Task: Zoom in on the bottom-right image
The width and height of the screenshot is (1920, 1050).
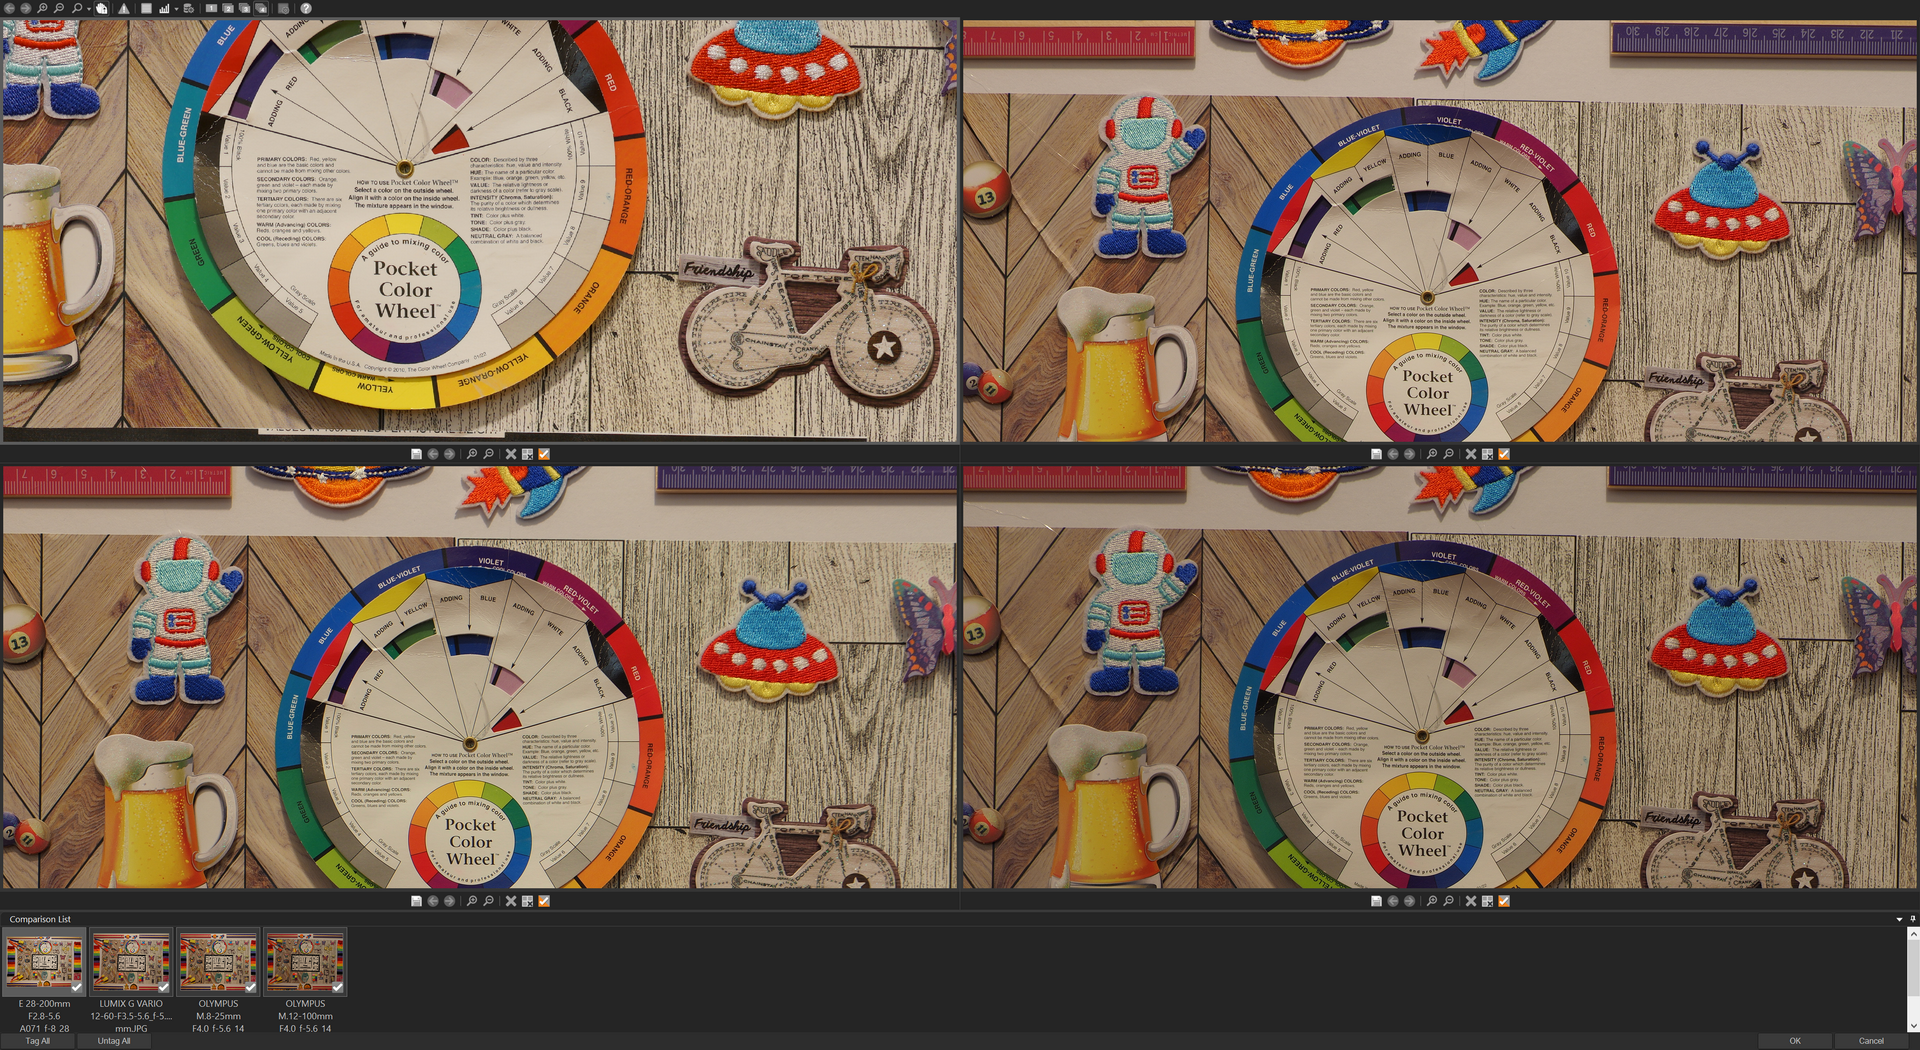Action: (1432, 900)
